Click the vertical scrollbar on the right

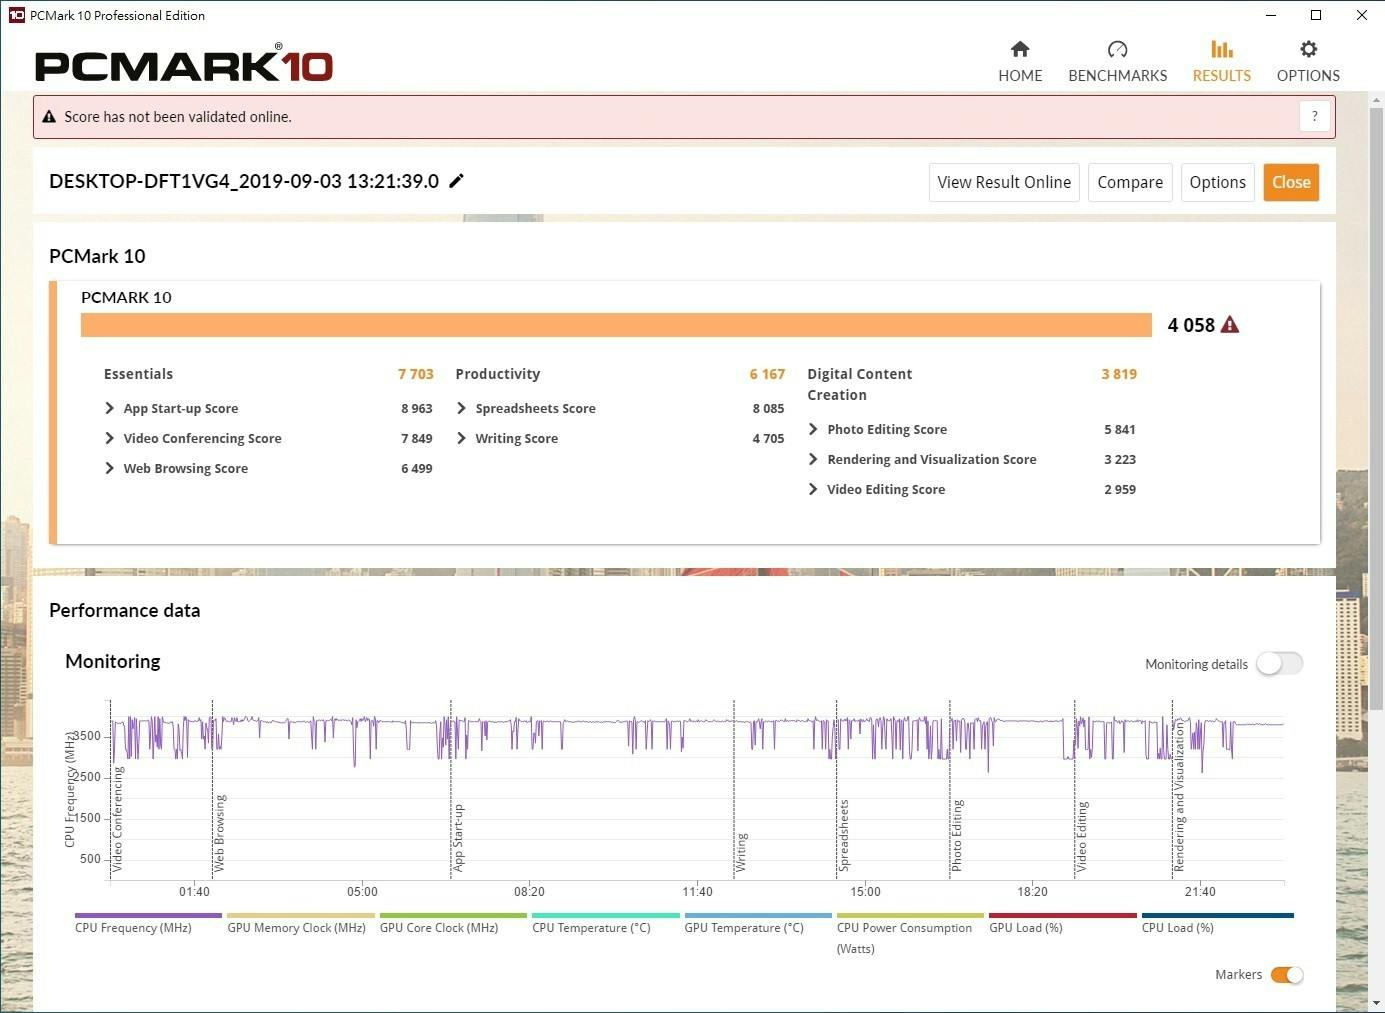1376,400
